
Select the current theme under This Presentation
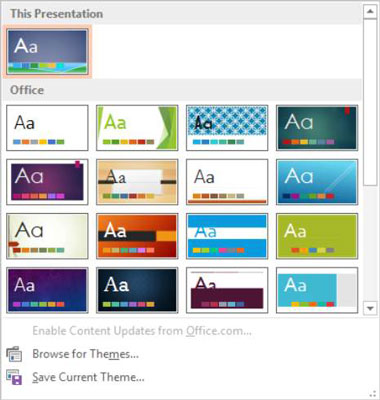pos(47,52)
